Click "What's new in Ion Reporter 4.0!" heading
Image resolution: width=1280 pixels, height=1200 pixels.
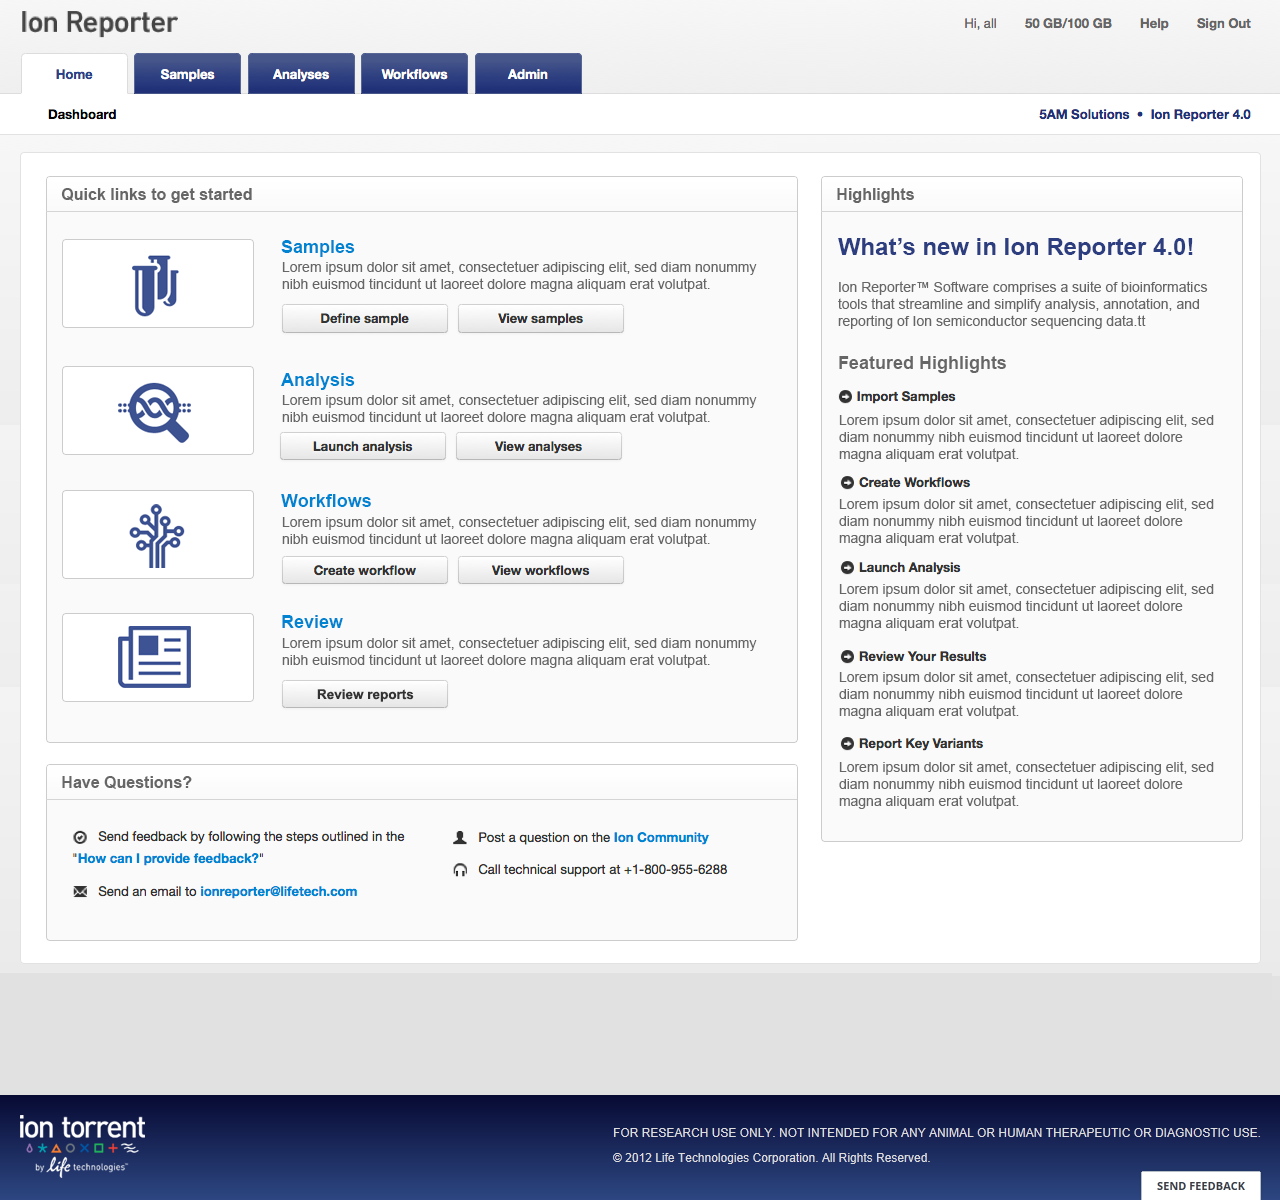click(x=1016, y=247)
